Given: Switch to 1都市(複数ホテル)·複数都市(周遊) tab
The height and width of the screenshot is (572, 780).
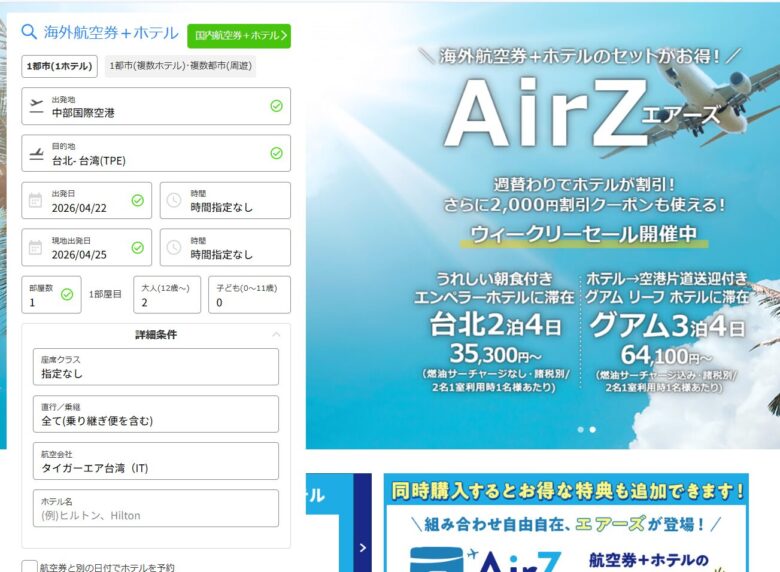Looking at the screenshot, I should 181,66.
